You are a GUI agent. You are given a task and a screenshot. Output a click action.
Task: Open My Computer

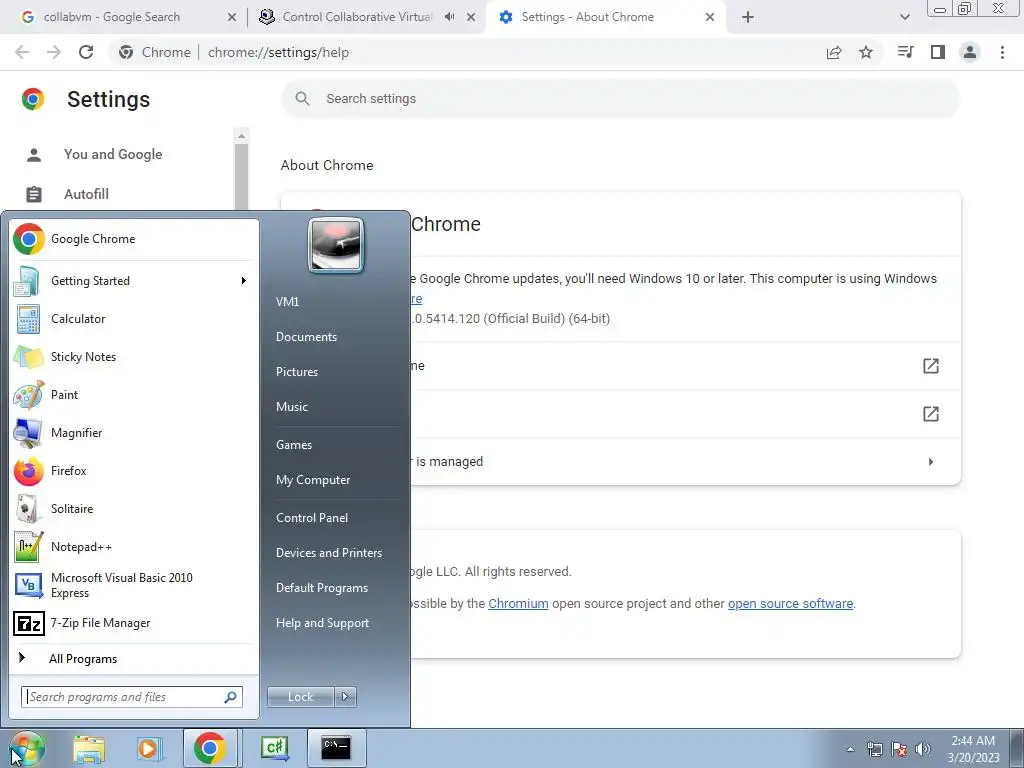click(x=336, y=480)
